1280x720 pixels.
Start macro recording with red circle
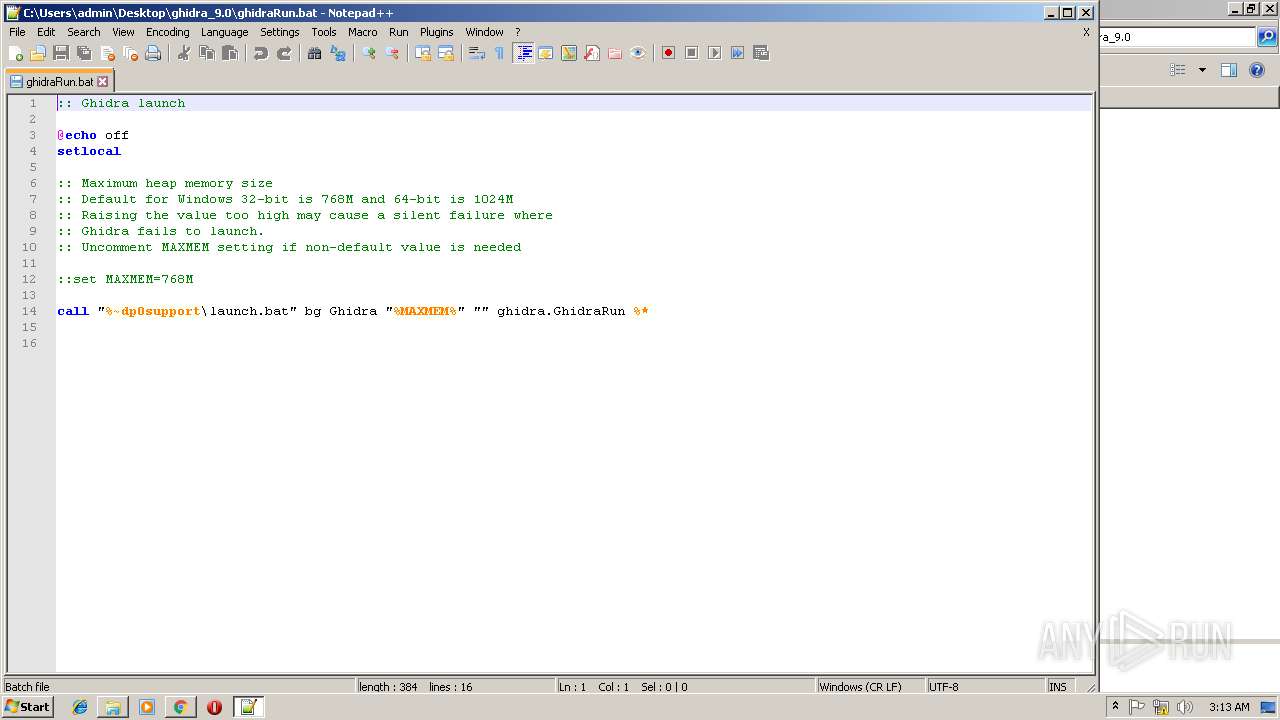pyautogui.click(x=668, y=53)
